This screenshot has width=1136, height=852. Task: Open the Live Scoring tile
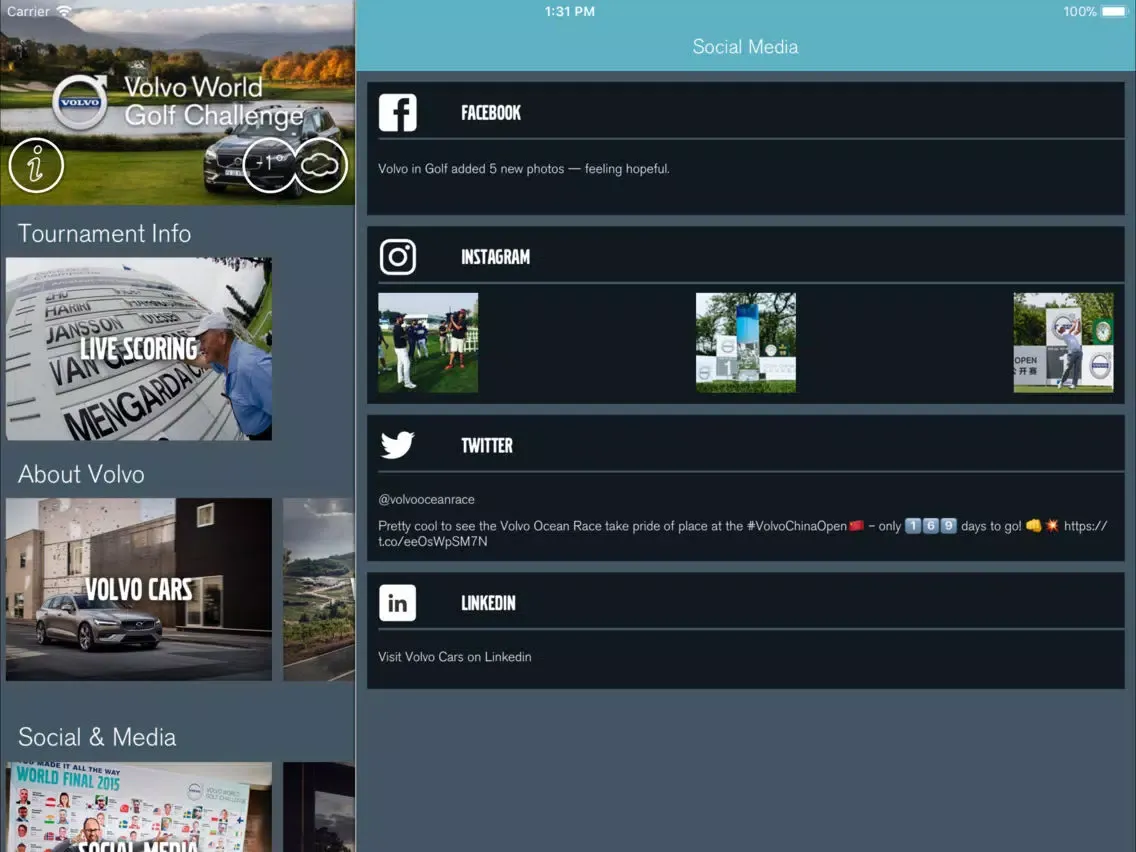tap(139, 348)
